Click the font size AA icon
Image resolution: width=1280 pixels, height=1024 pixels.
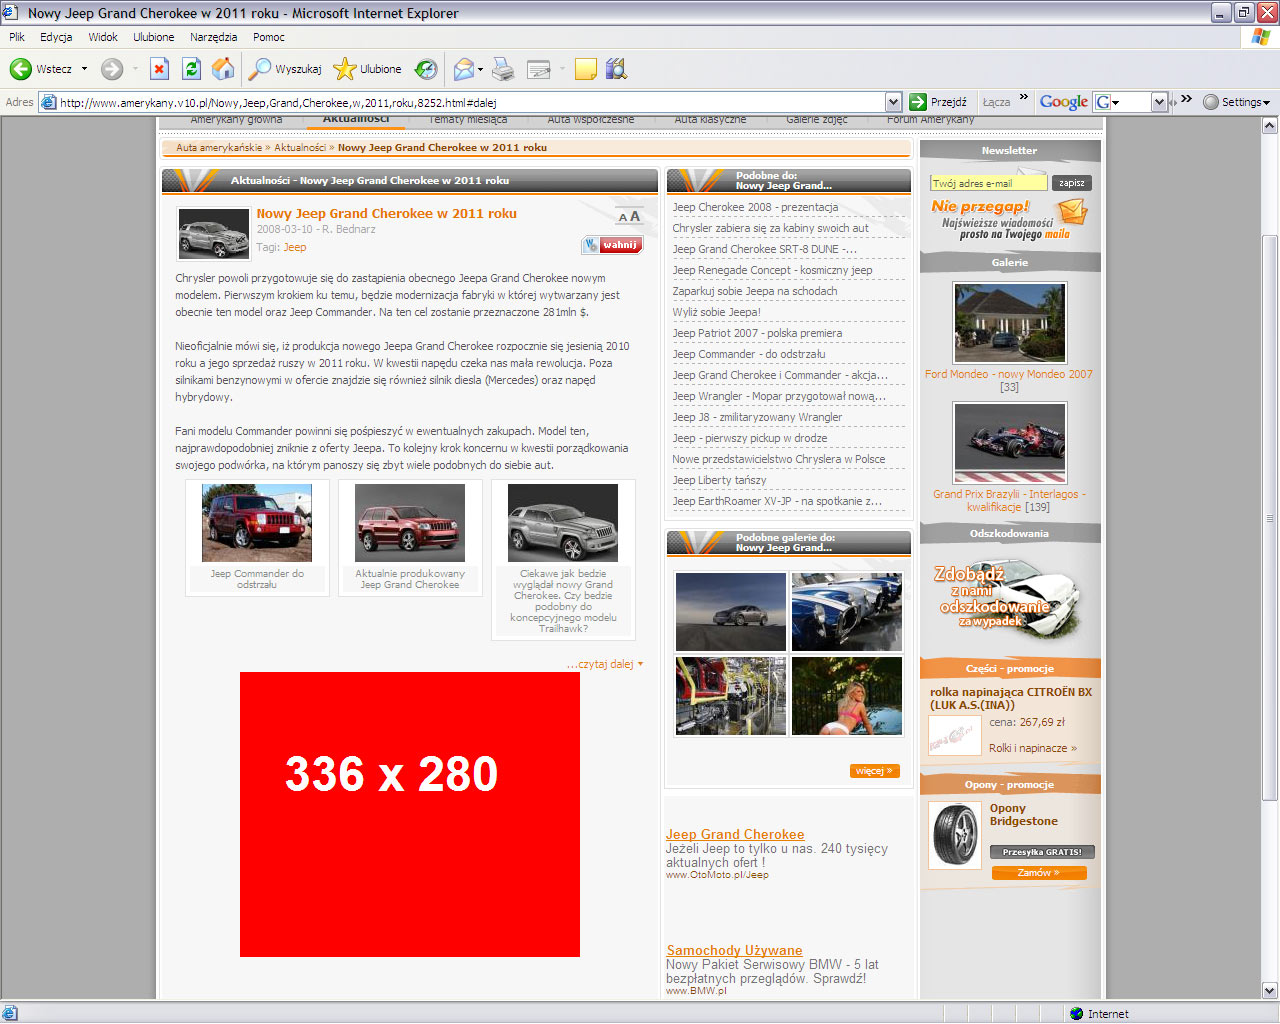click(628, 216)
